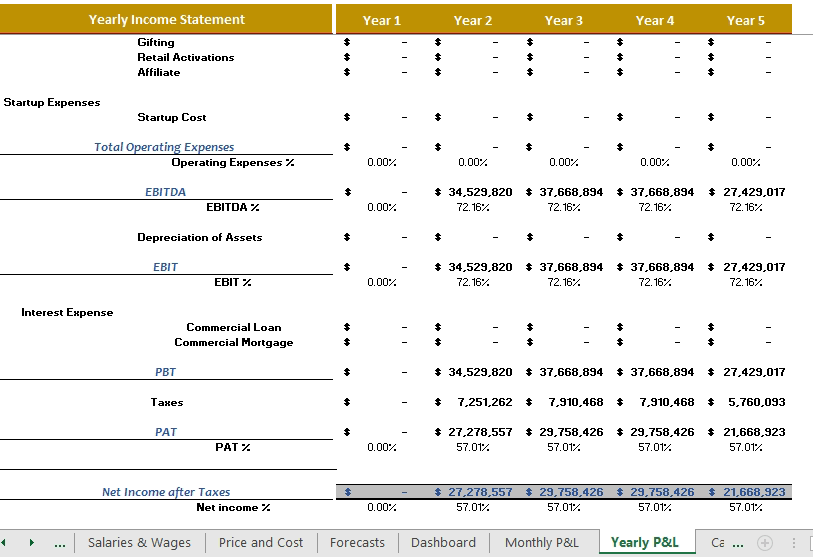813x557 pixels.
Task: Select the EBITDA row label
Action: [165, 192]
